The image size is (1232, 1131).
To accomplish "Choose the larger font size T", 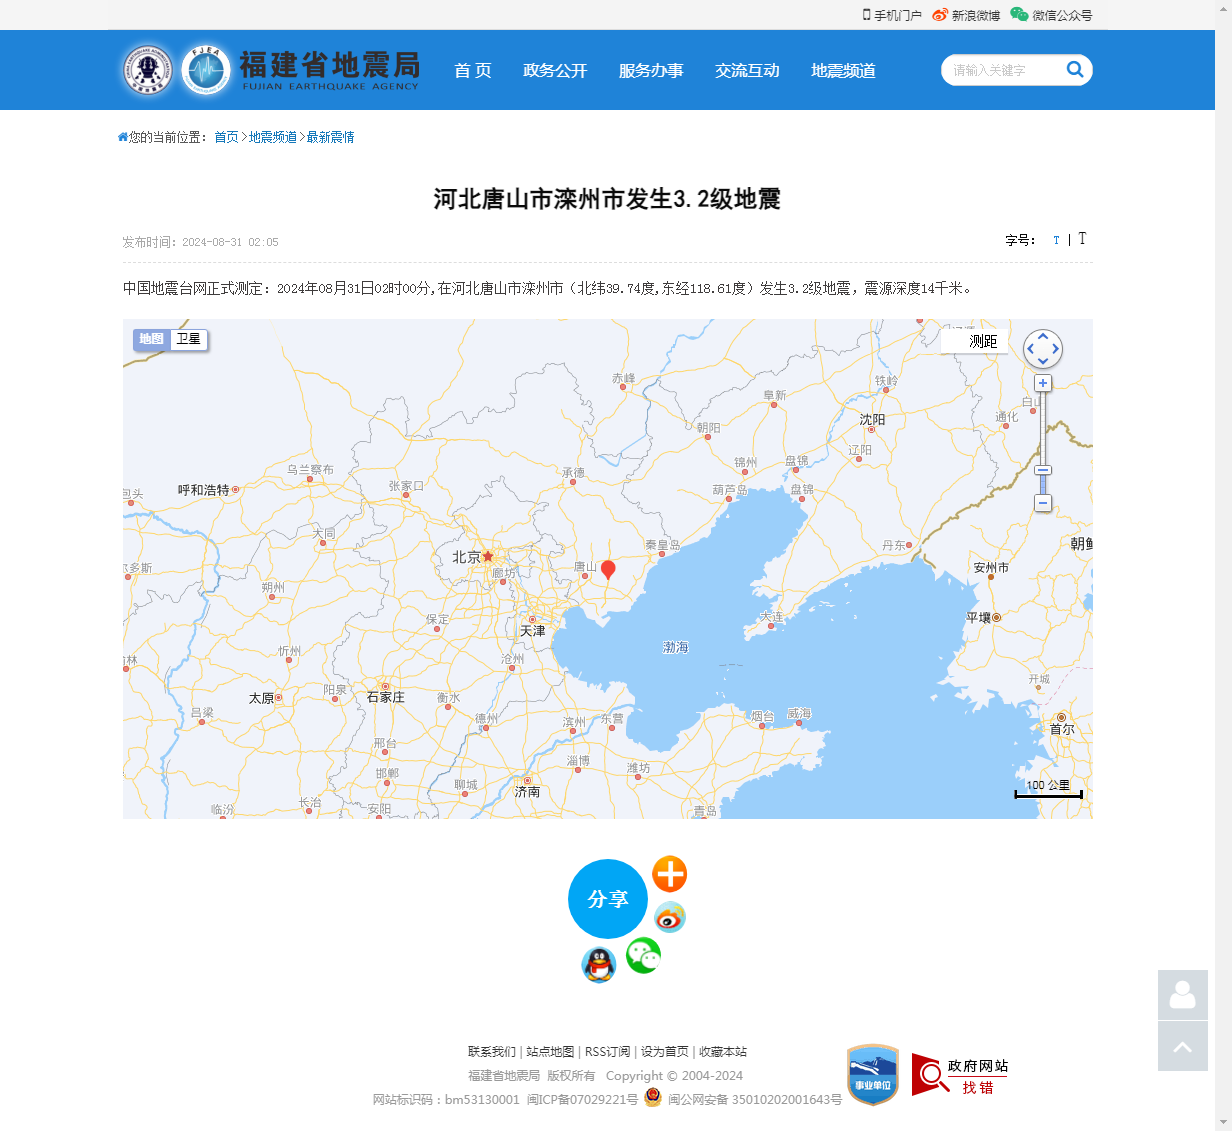I will 1082,239.
